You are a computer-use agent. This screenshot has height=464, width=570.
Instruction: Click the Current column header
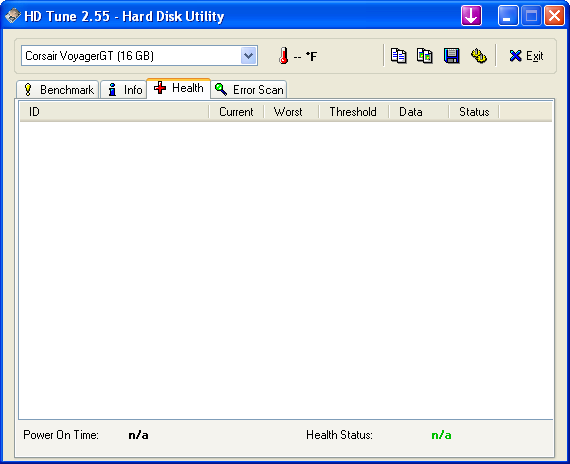tap(236, 112)
